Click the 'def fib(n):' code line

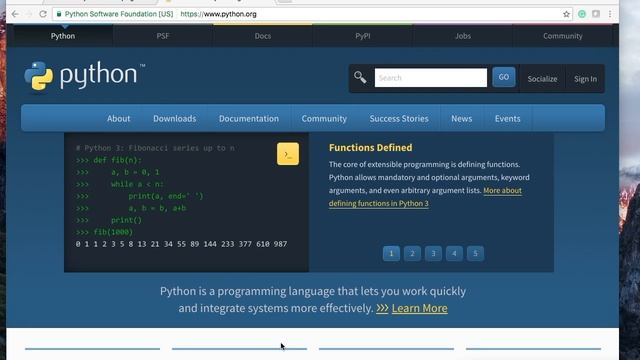tap(109, 160)
